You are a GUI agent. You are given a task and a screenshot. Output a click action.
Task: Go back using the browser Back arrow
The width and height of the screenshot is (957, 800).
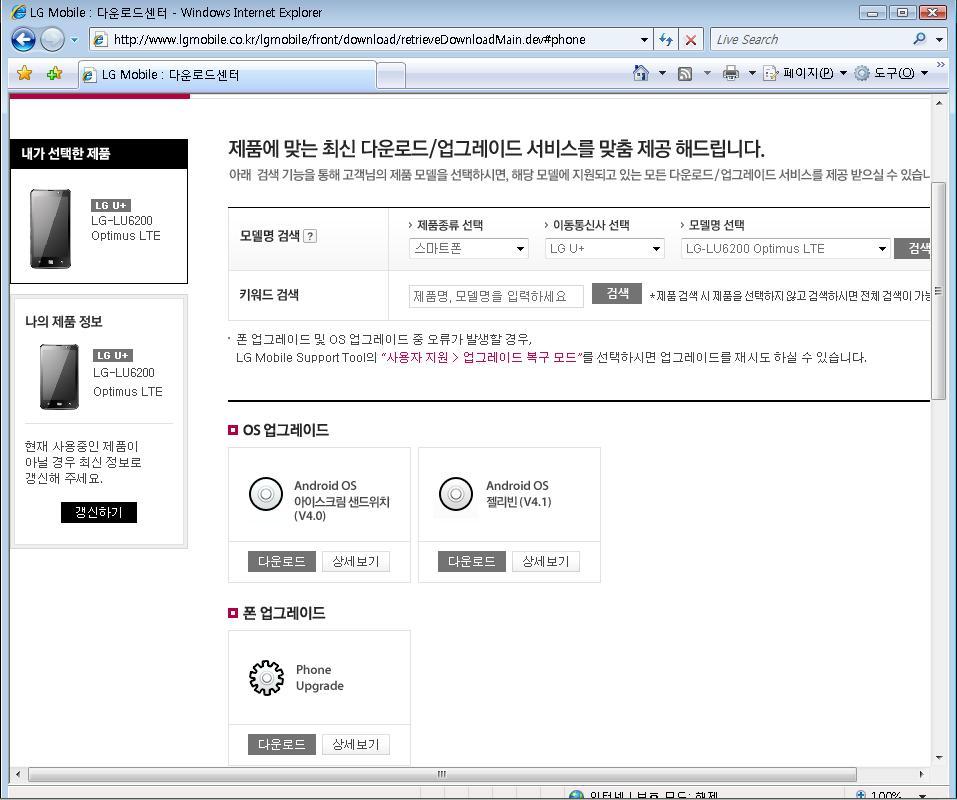pyautogui.click(x=23, y=40)
